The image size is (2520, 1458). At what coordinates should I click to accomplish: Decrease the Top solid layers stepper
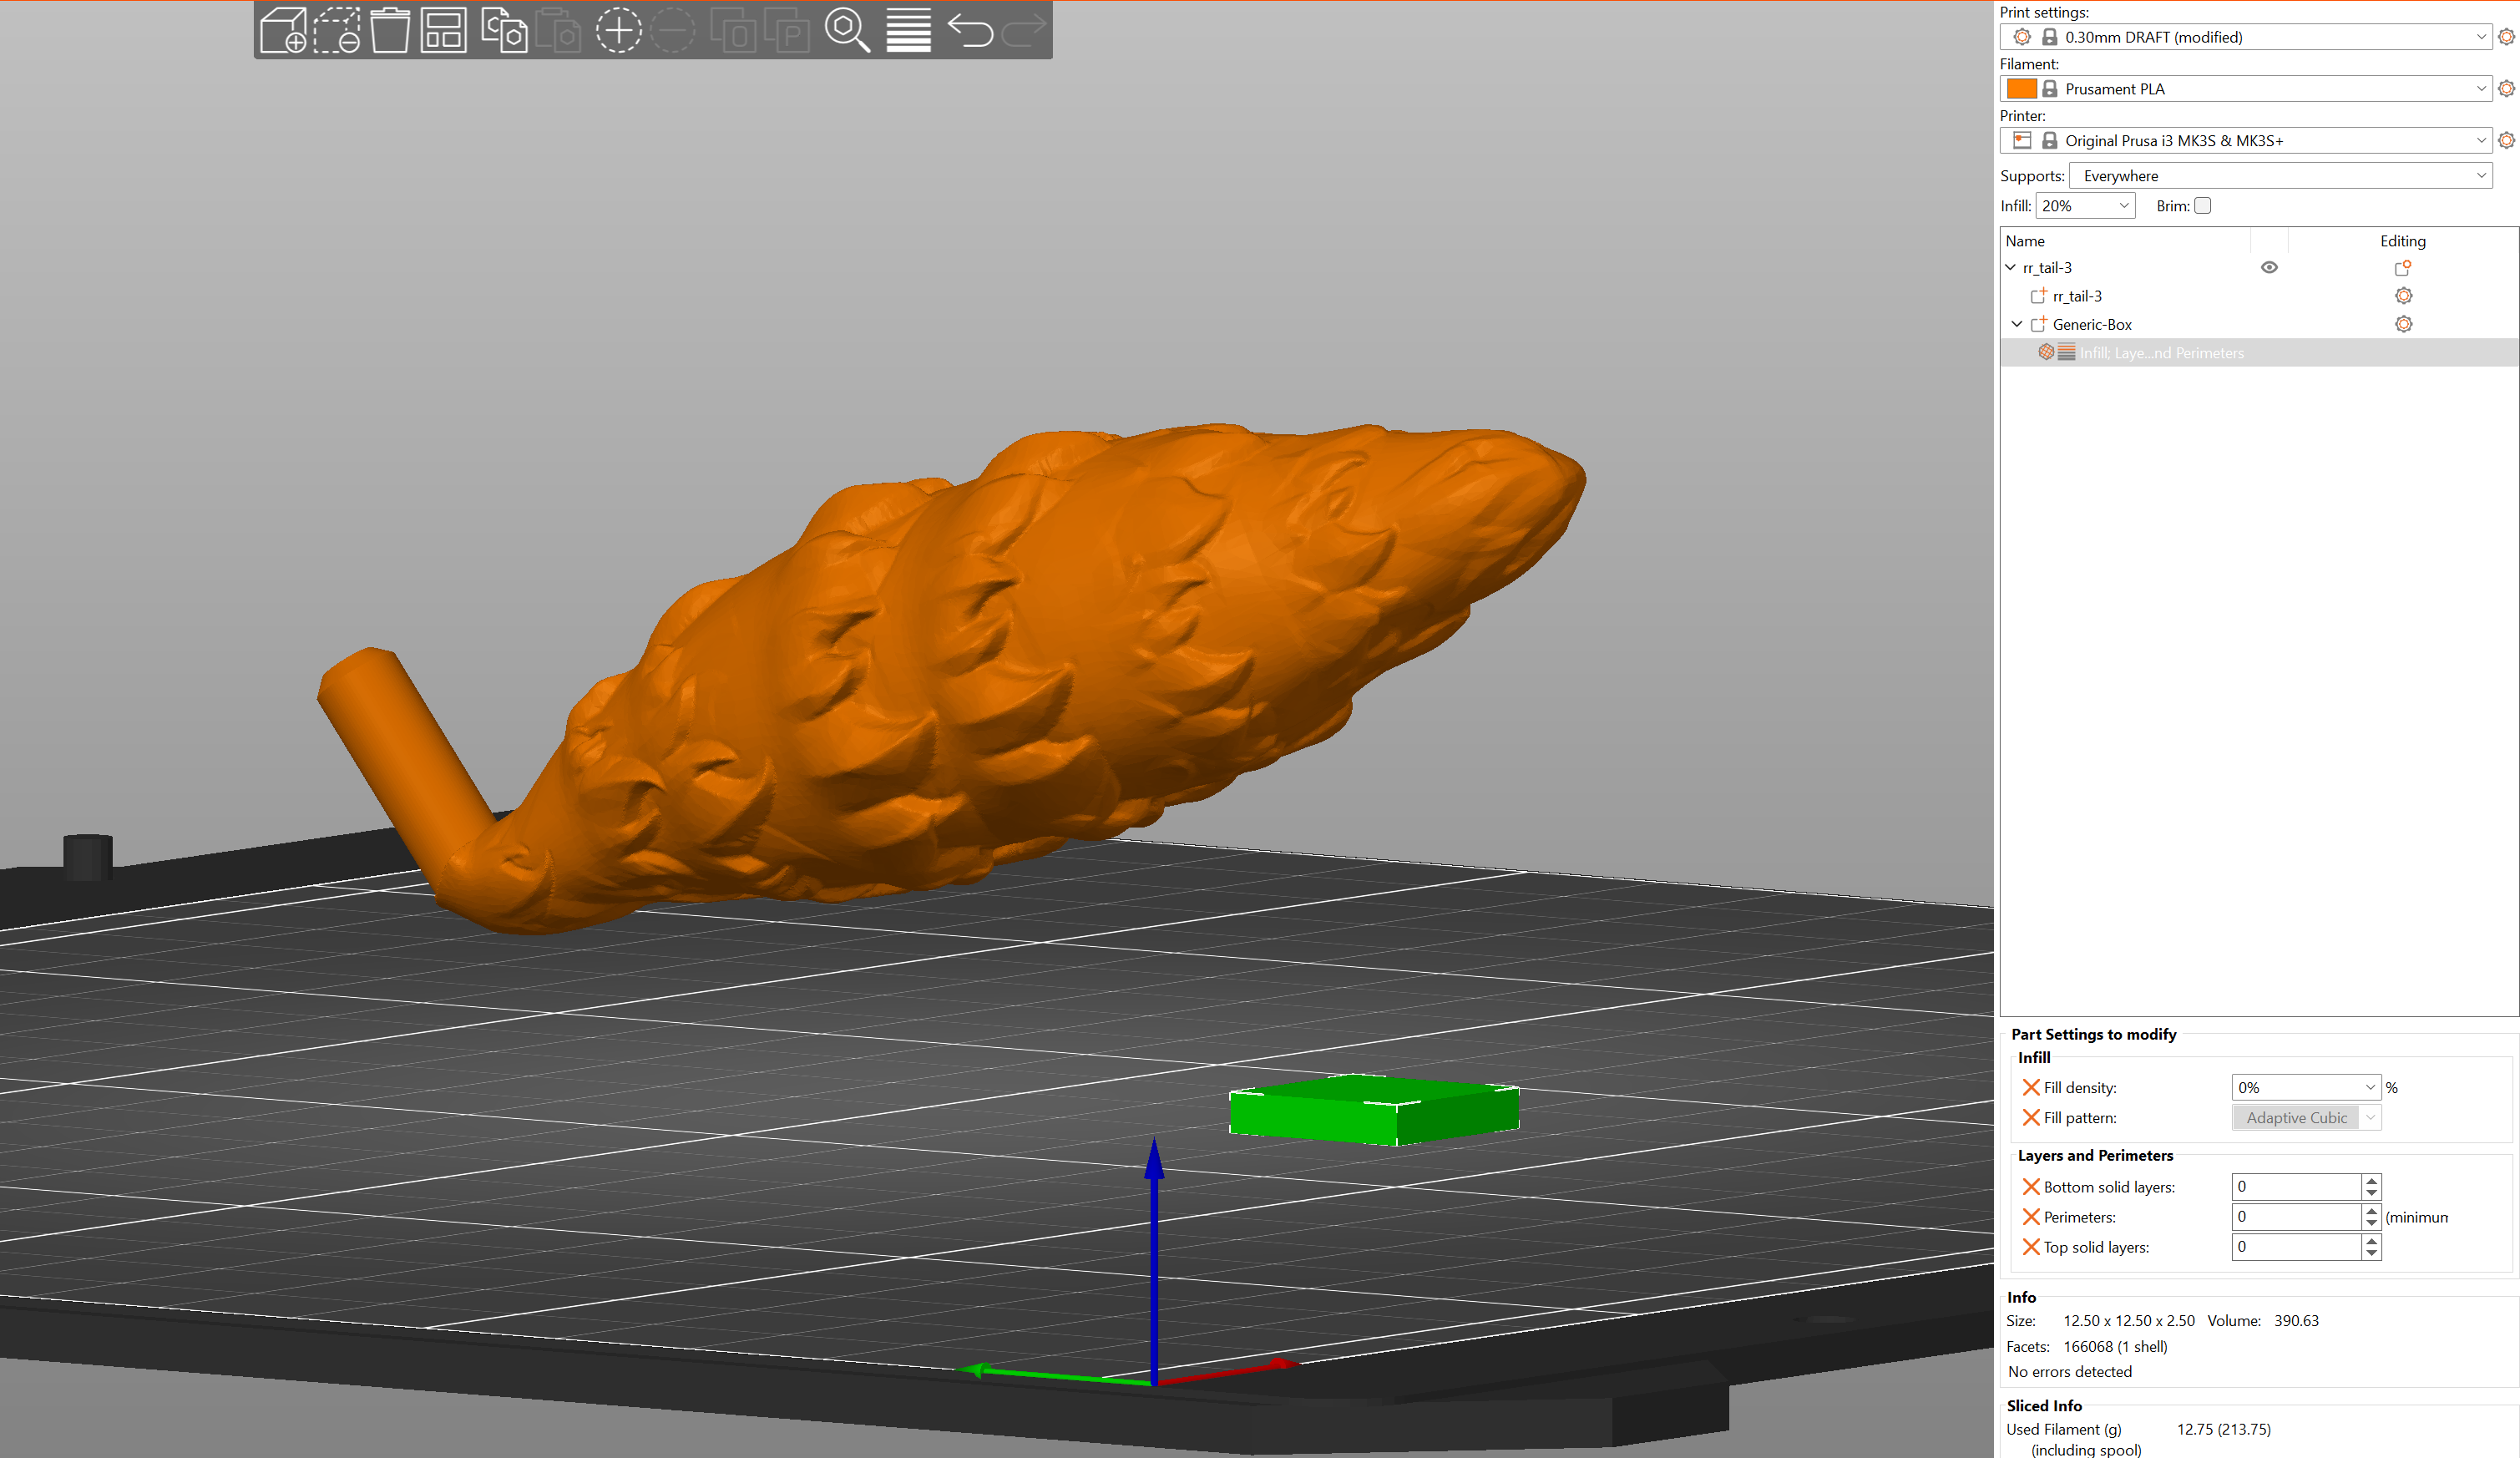click(x=2371, y=1253)
